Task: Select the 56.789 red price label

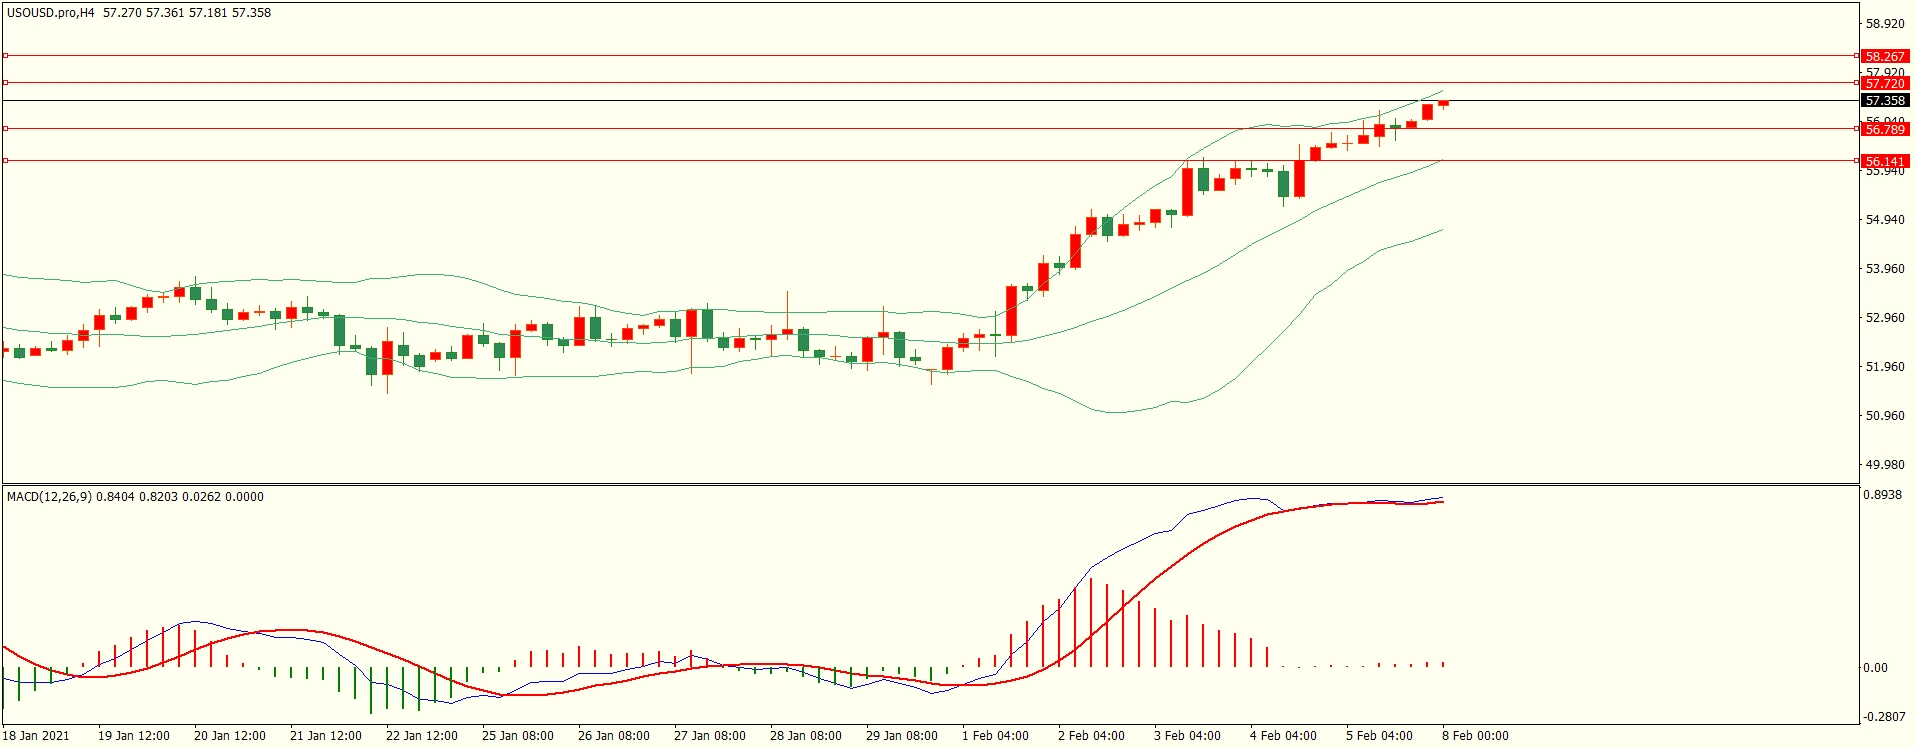Action: [1885, 129]
